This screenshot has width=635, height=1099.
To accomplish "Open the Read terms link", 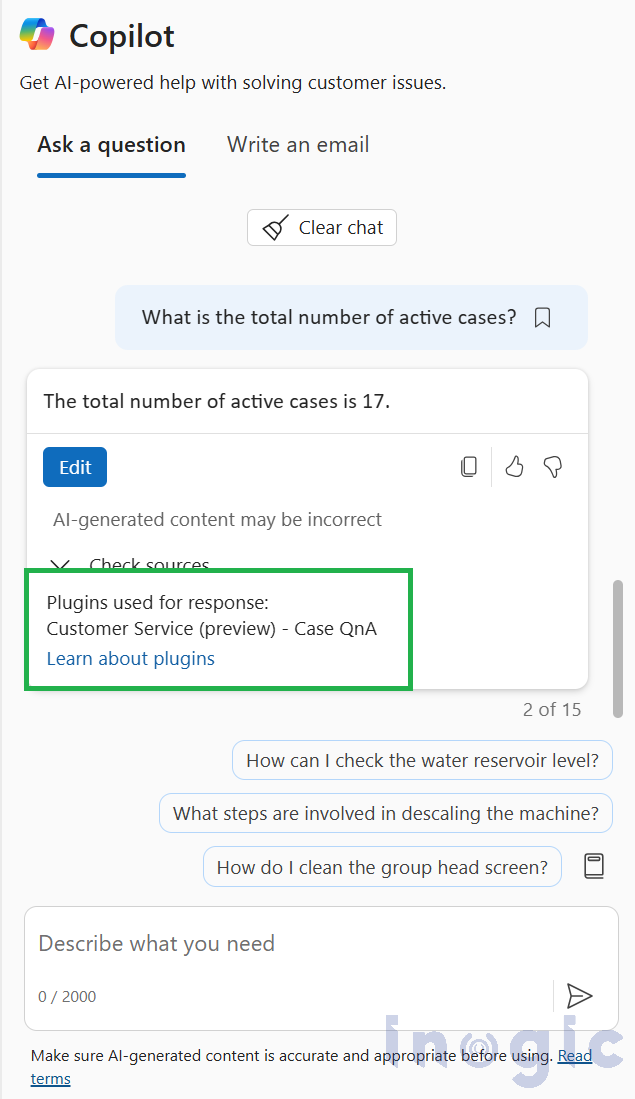I will (311, 1067).
